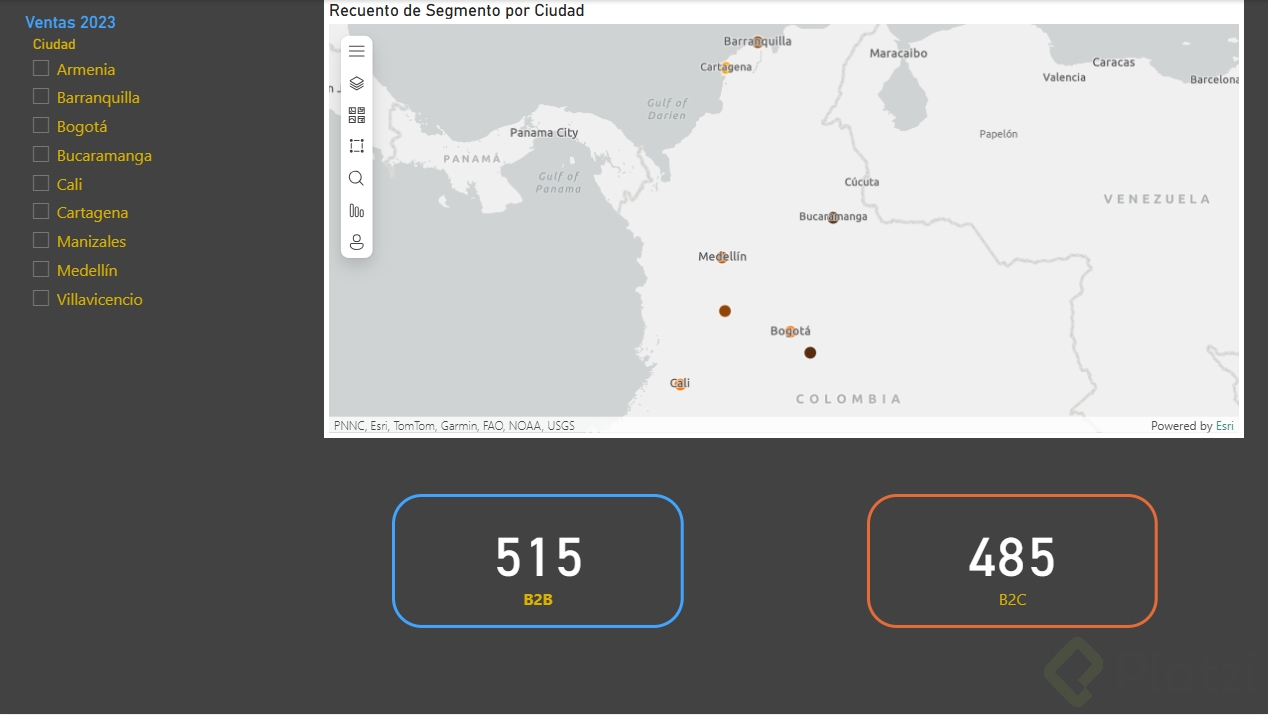
Task: Click the Ventas 2023 title
Action: pyautogui.click(x=70, y=22)
